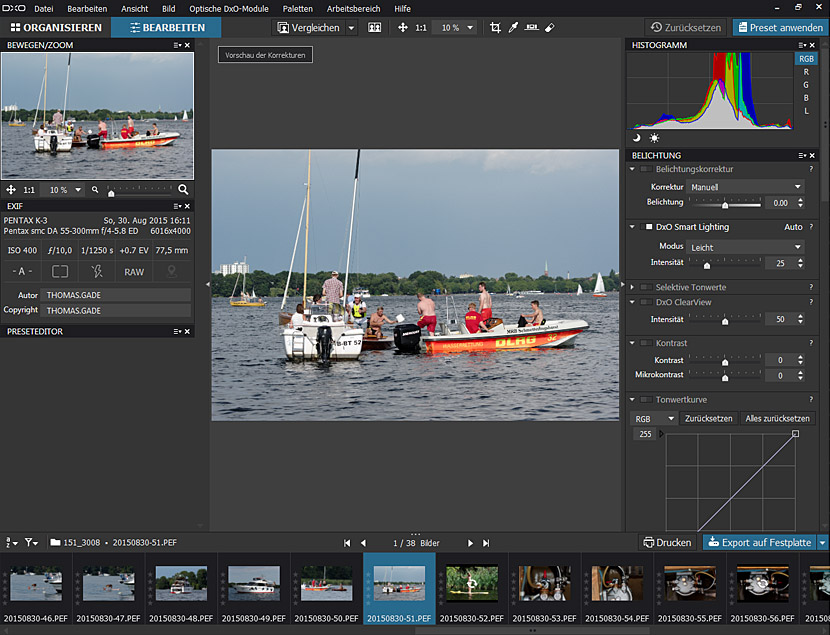This screenshot has width=830, height=635.
Task: Click the side-by-side comparison view icon
Action: coord(375,28)
